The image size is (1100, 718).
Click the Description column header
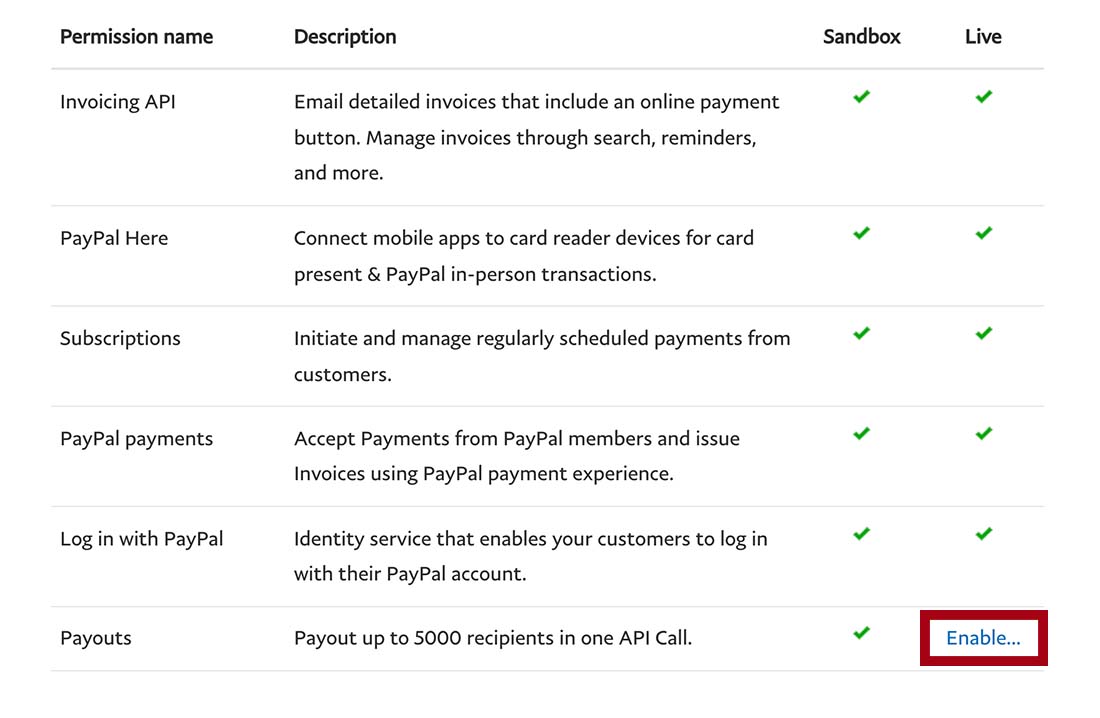click(x=345, y=37)
